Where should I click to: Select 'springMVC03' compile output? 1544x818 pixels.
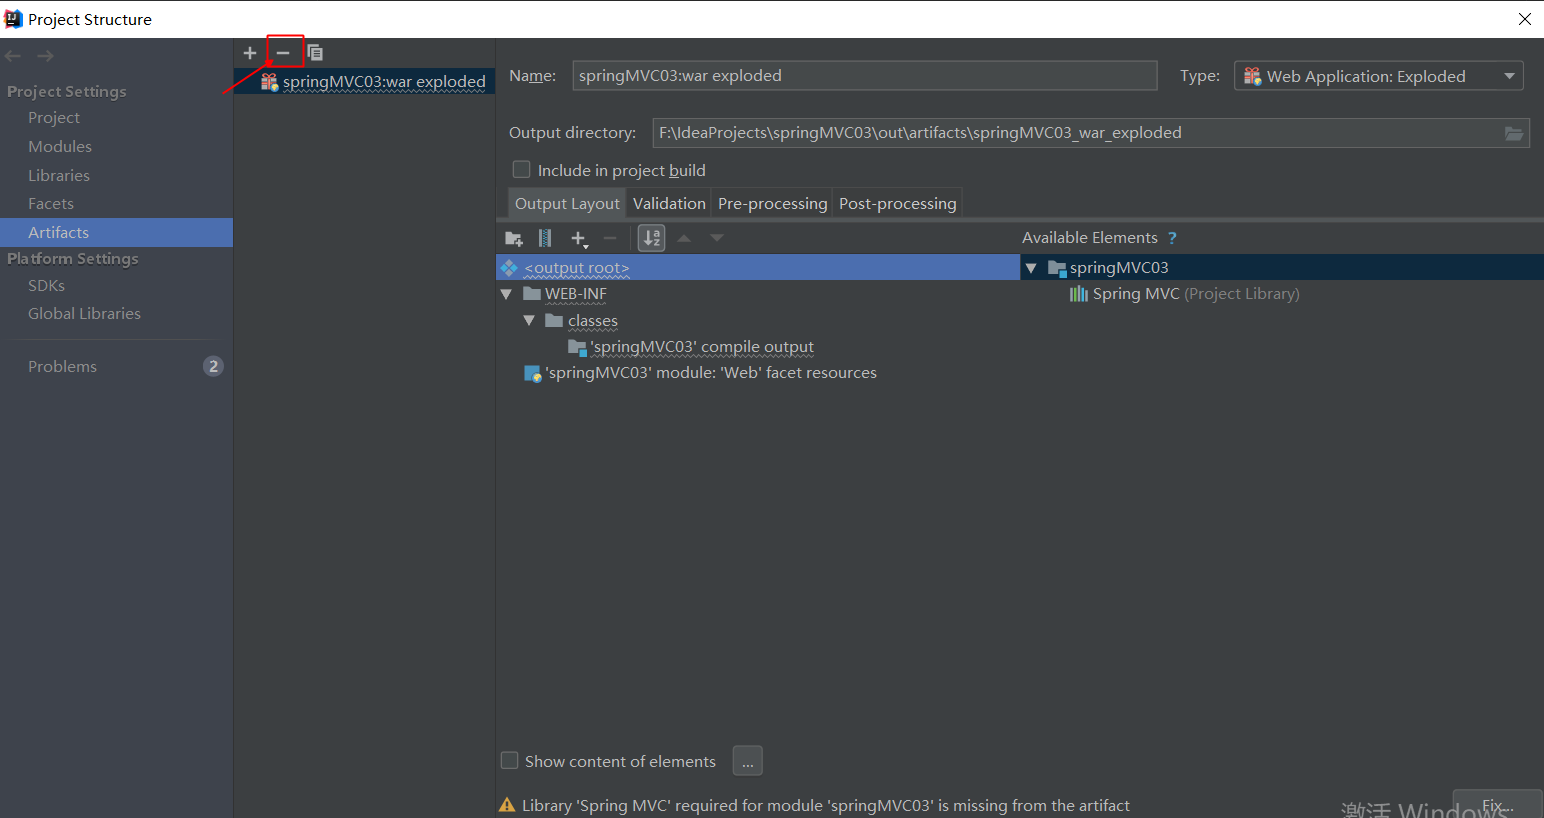[702, 347]
